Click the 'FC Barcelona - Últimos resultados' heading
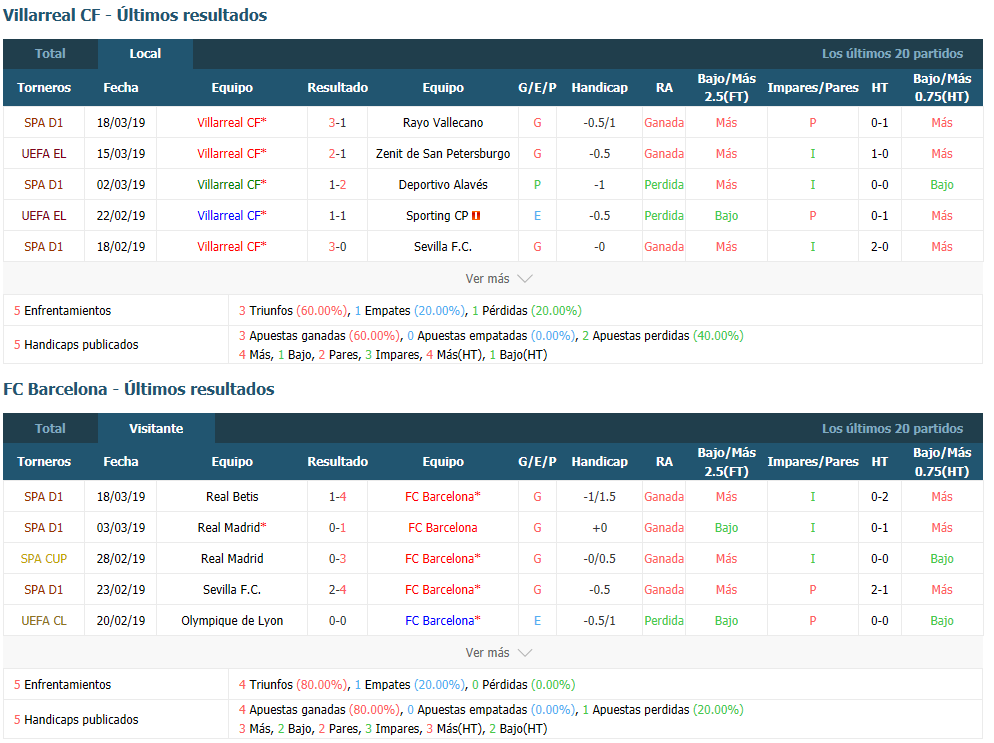 pyautogui.click(x=139, y=389)
